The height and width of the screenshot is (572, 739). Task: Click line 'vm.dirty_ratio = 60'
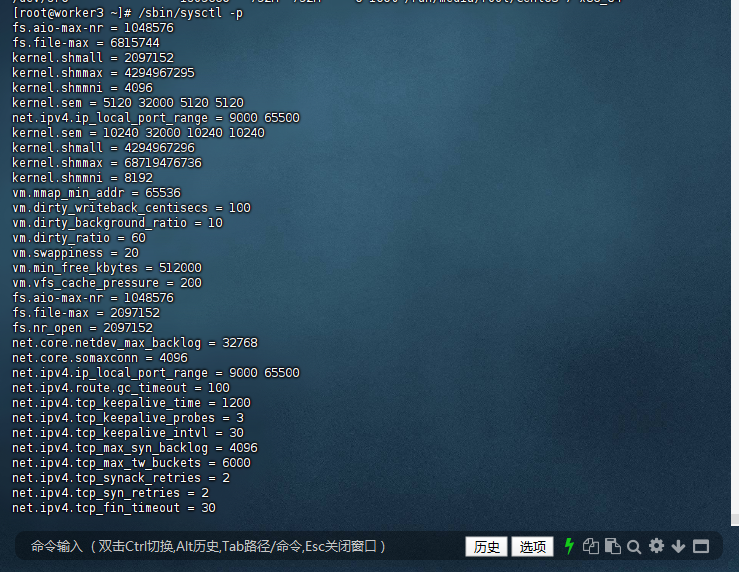pos(79,238)
